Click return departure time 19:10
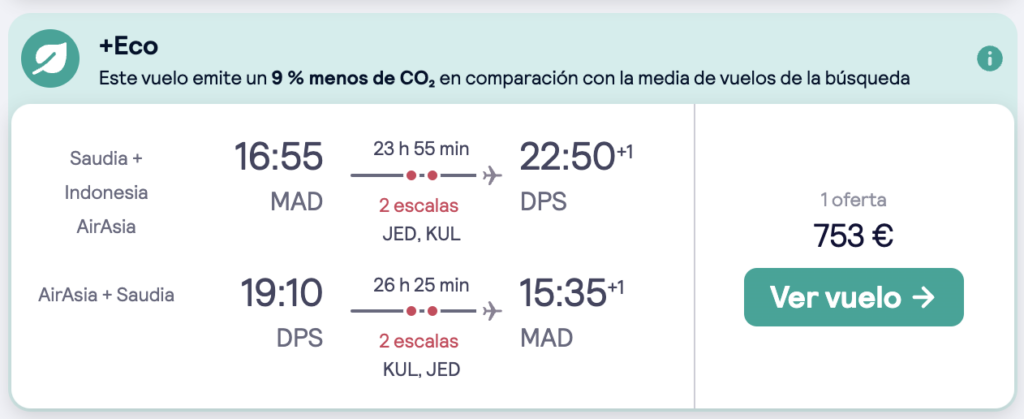 [x=281, y=293]
